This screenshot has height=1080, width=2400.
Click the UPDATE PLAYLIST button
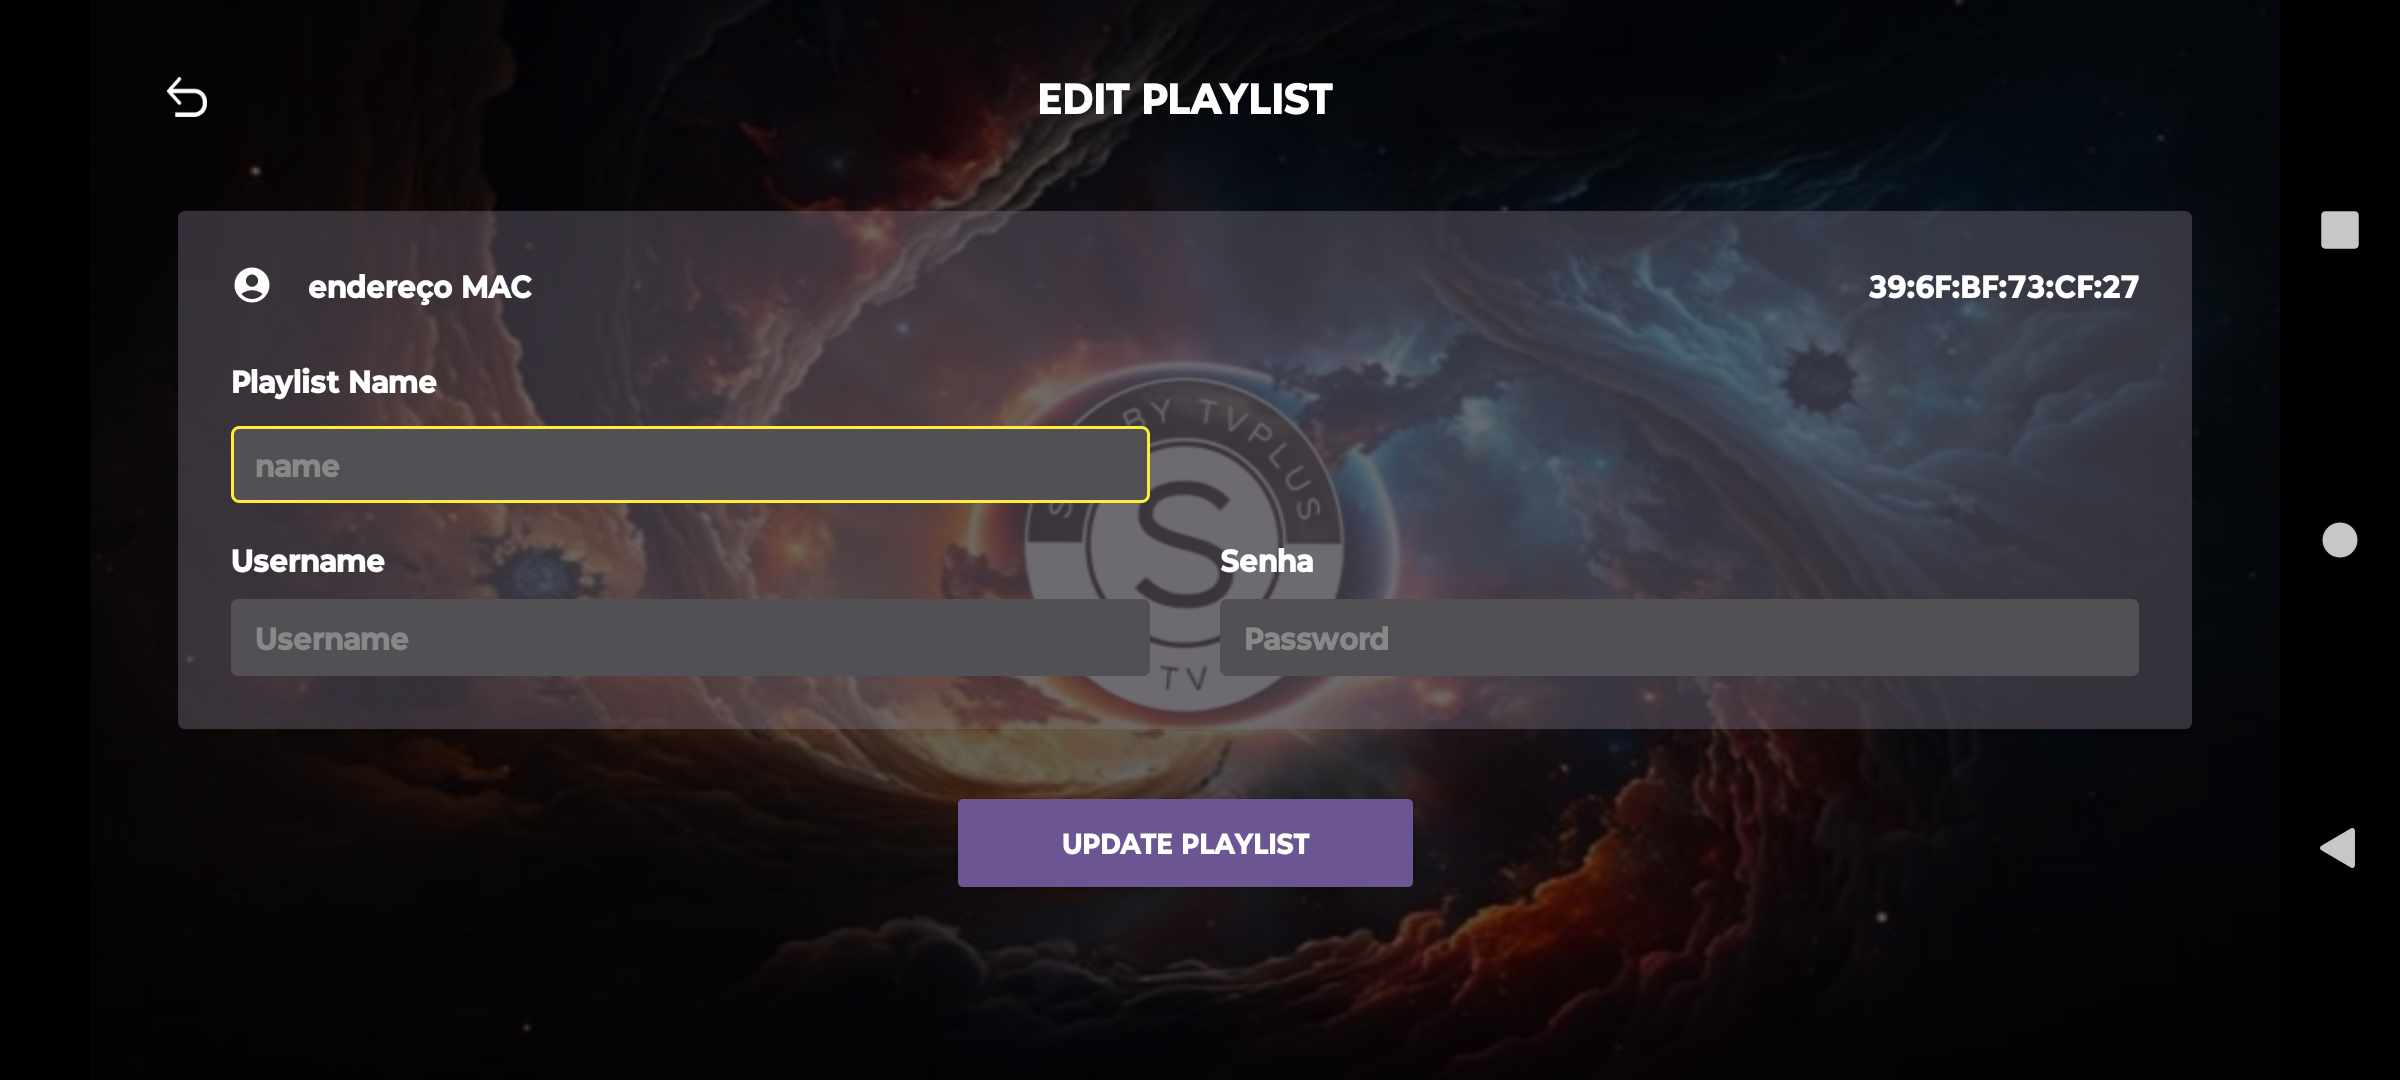click(x=1185, y=843)
